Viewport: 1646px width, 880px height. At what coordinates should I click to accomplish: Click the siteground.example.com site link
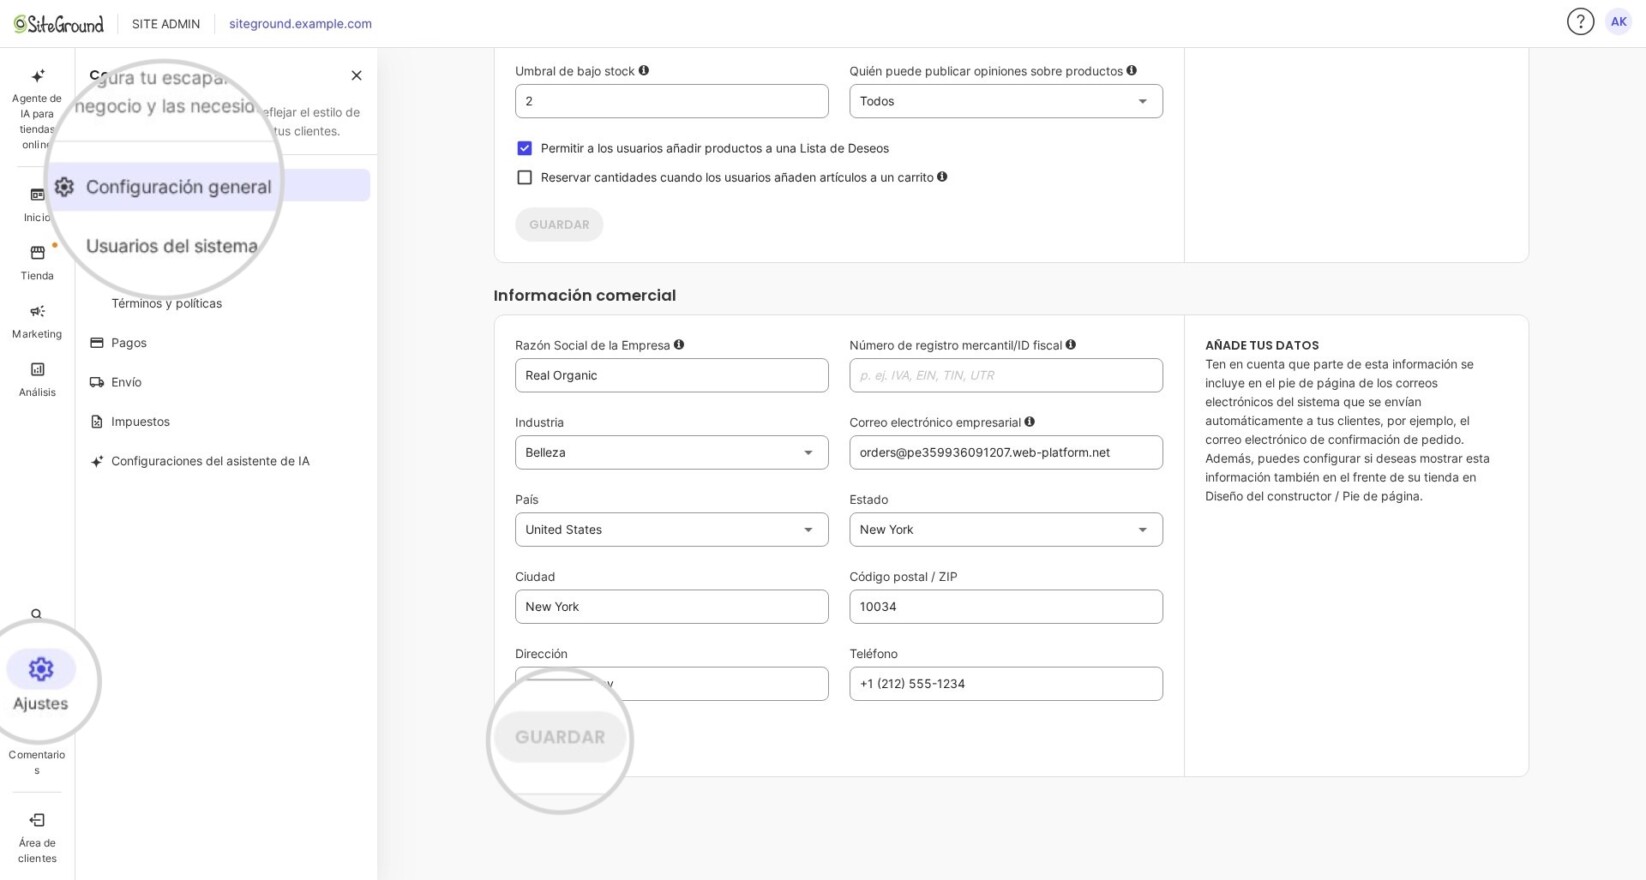300,24
